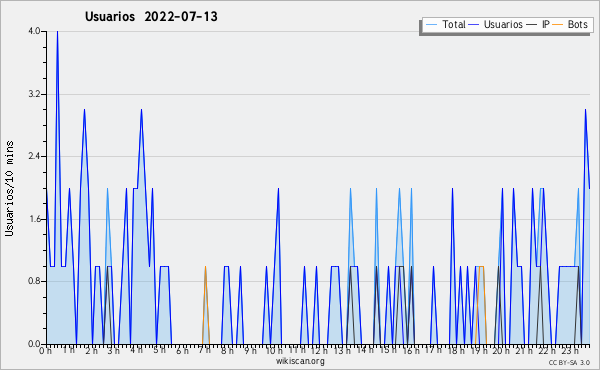This screenshot has height=370, width=600.
Task: Click the 6 h x-axis label
Action: (182, 350)
